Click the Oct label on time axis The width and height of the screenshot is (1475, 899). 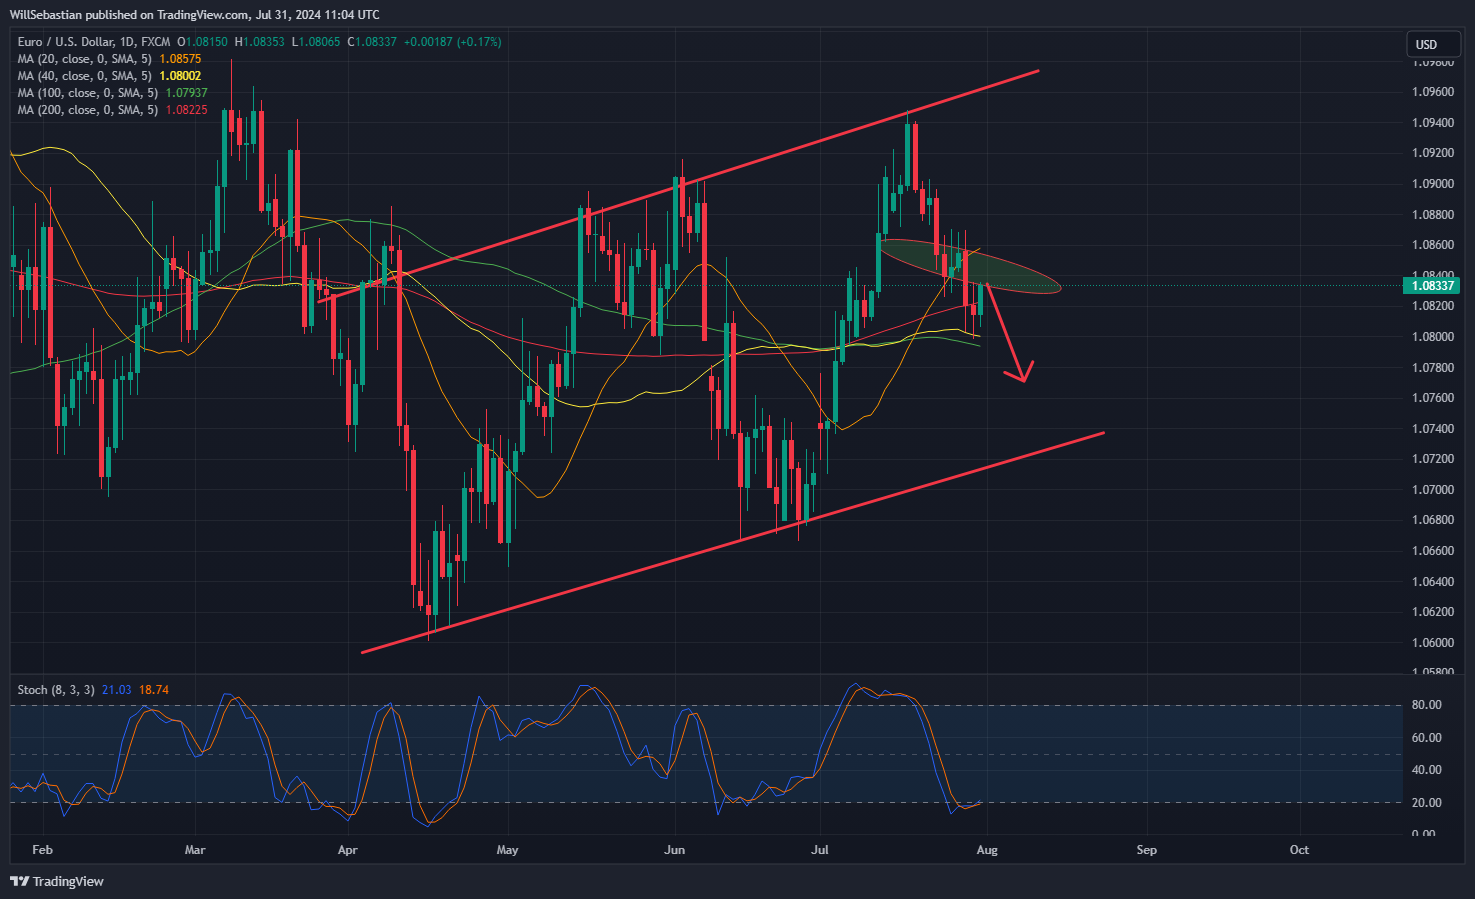pyautogui.click(x=1299, y=850)
